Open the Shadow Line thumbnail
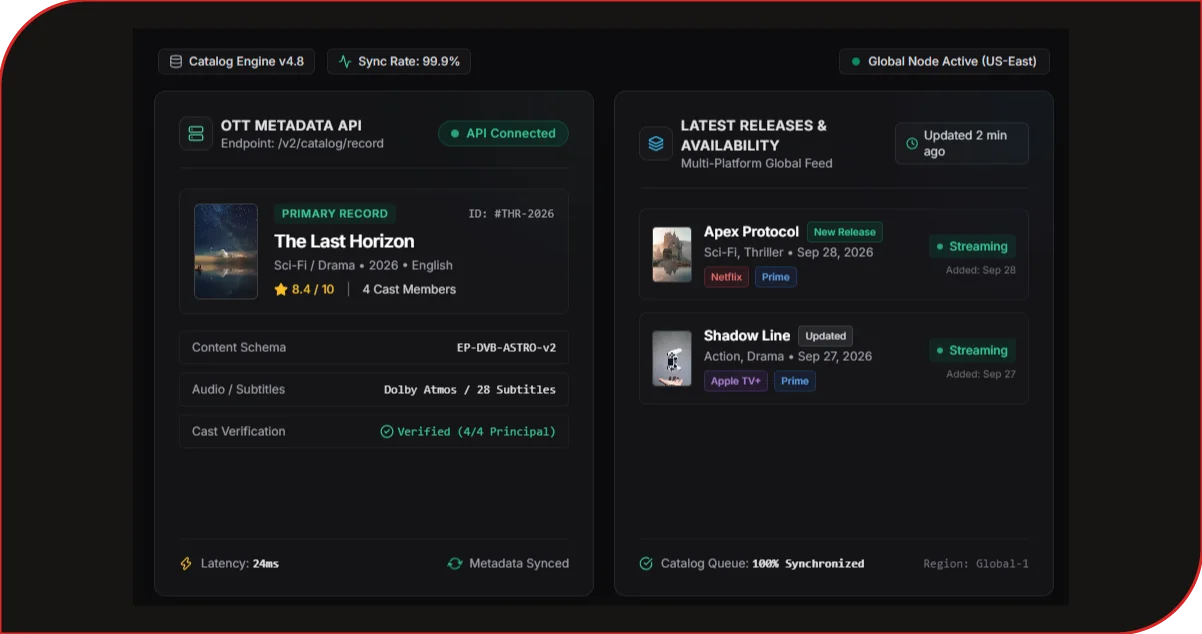This screenshot has width=1202, height=634. [672, 359]
